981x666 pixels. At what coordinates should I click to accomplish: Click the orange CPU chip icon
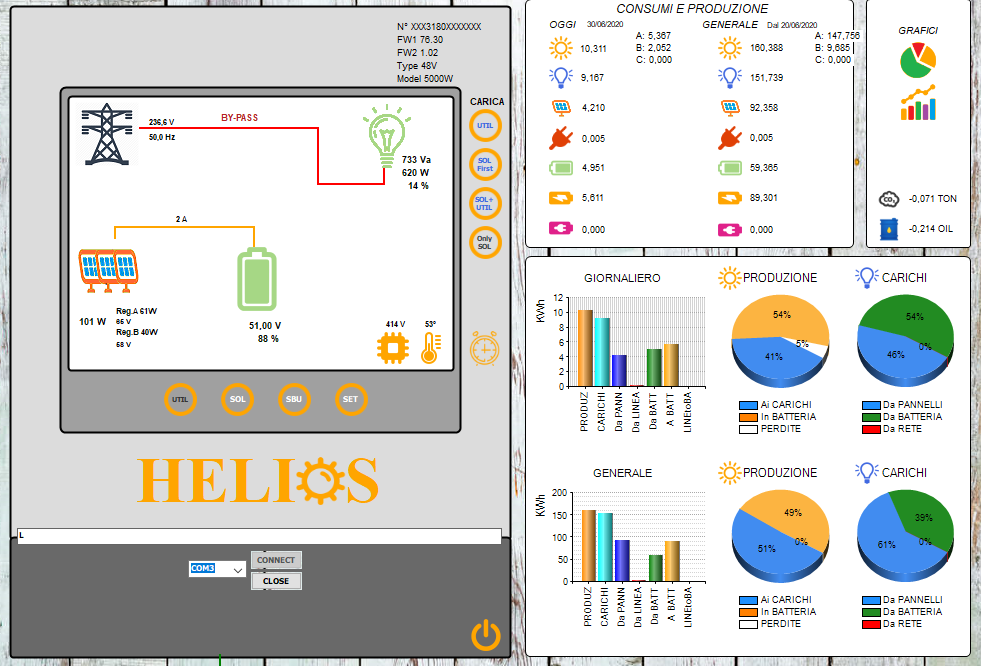point(393,348)
